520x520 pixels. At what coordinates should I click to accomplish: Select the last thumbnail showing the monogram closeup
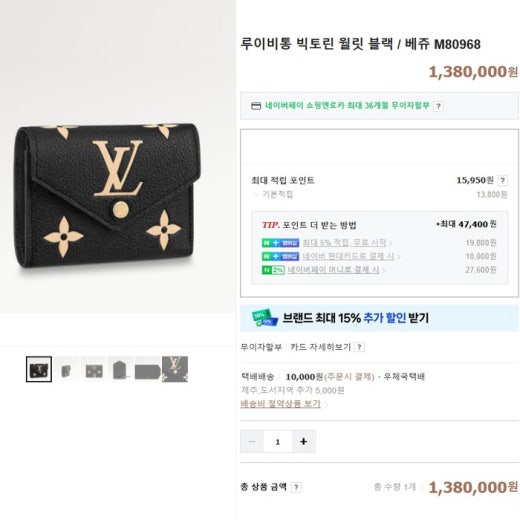coord(175,369)
